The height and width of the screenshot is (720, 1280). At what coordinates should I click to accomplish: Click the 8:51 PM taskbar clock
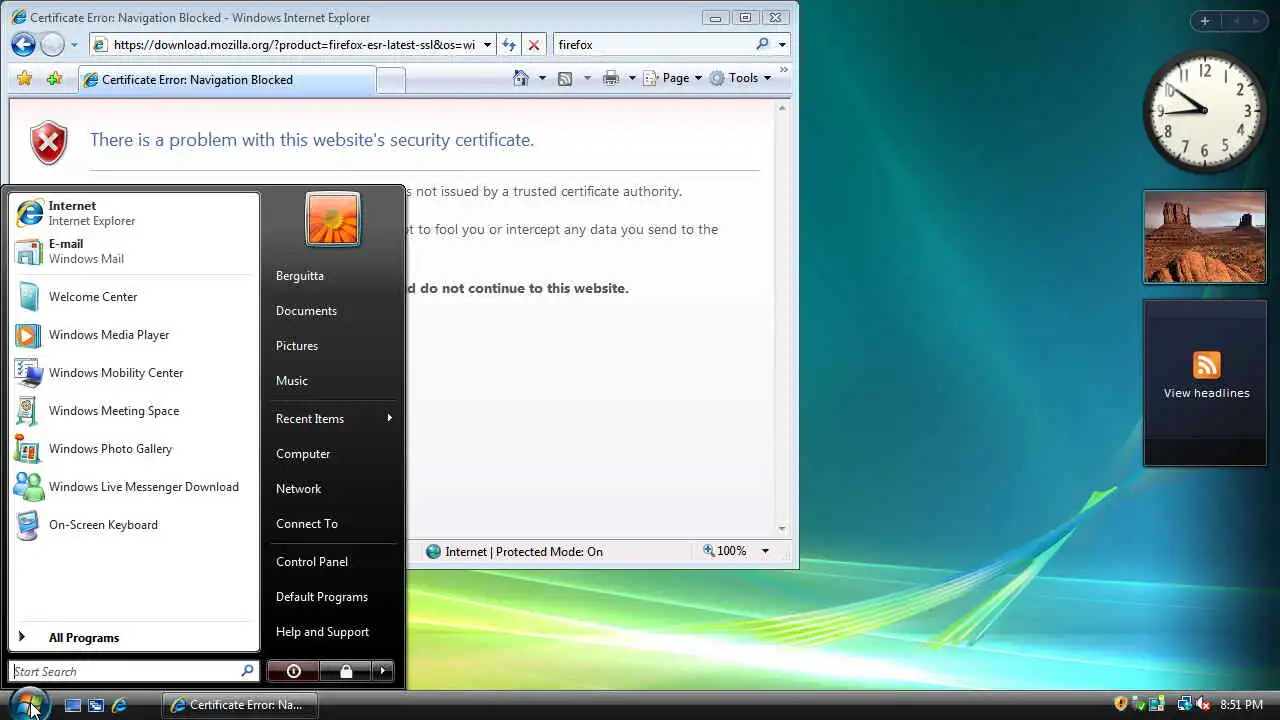tap(1241, 705)
